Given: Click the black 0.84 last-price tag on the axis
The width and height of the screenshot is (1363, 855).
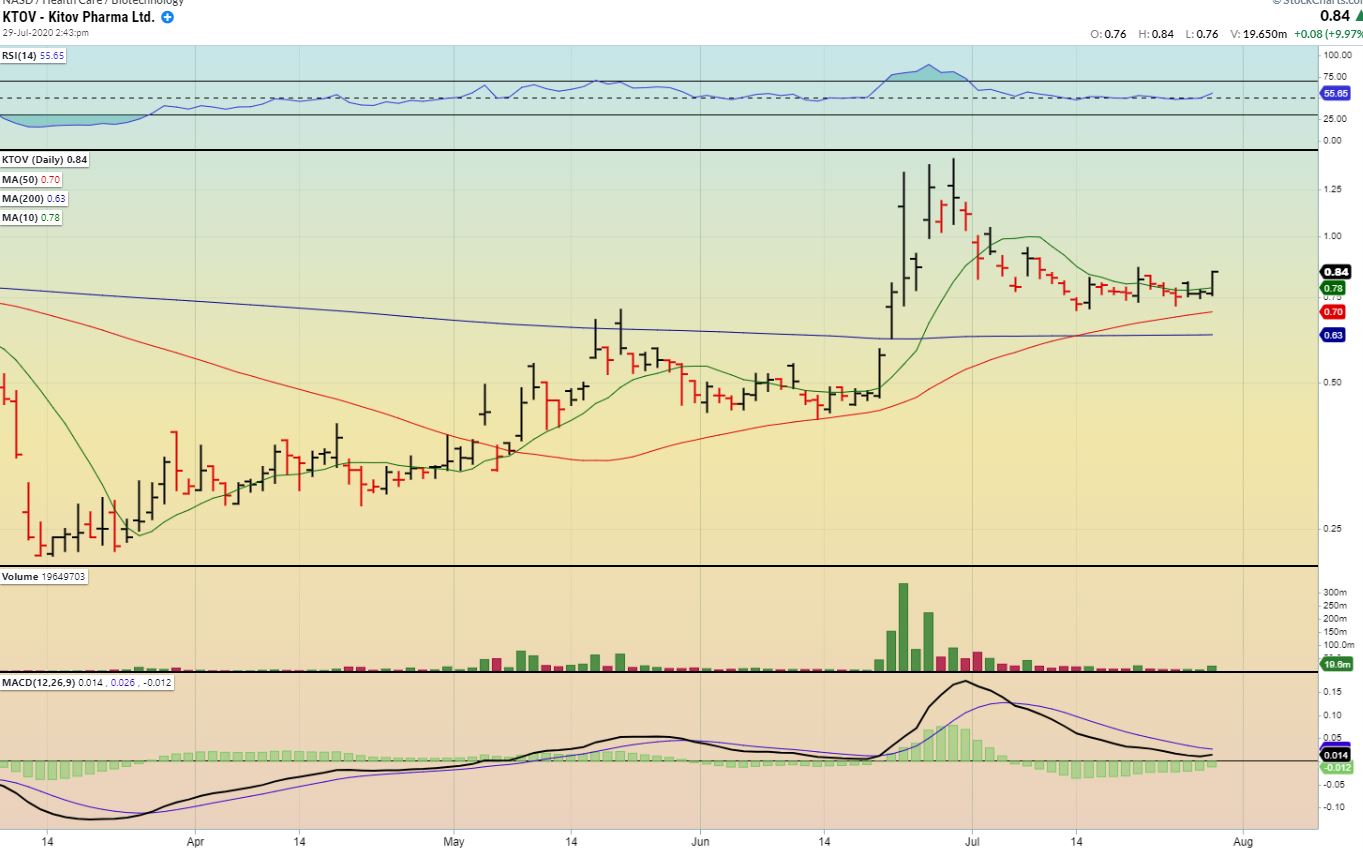Looking at the screenshot, I should pos(1336,271).
